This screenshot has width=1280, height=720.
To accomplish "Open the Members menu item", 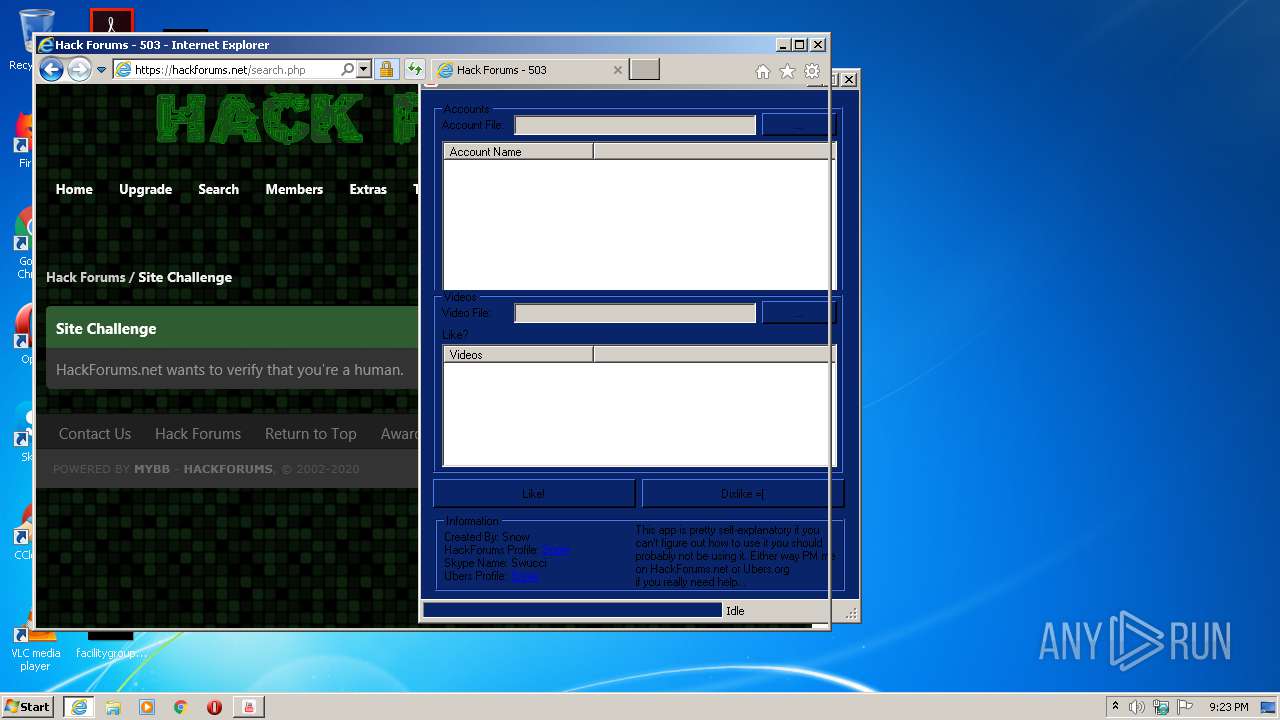I will [x=294, y=189].
